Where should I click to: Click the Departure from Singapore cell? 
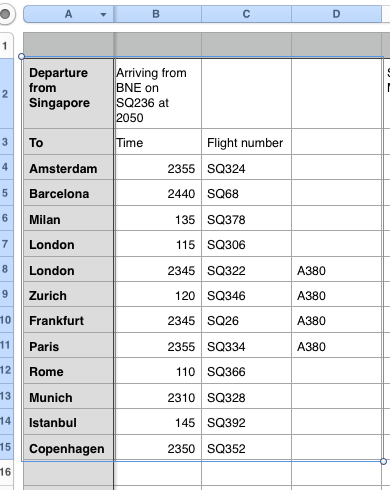point(69,94)
